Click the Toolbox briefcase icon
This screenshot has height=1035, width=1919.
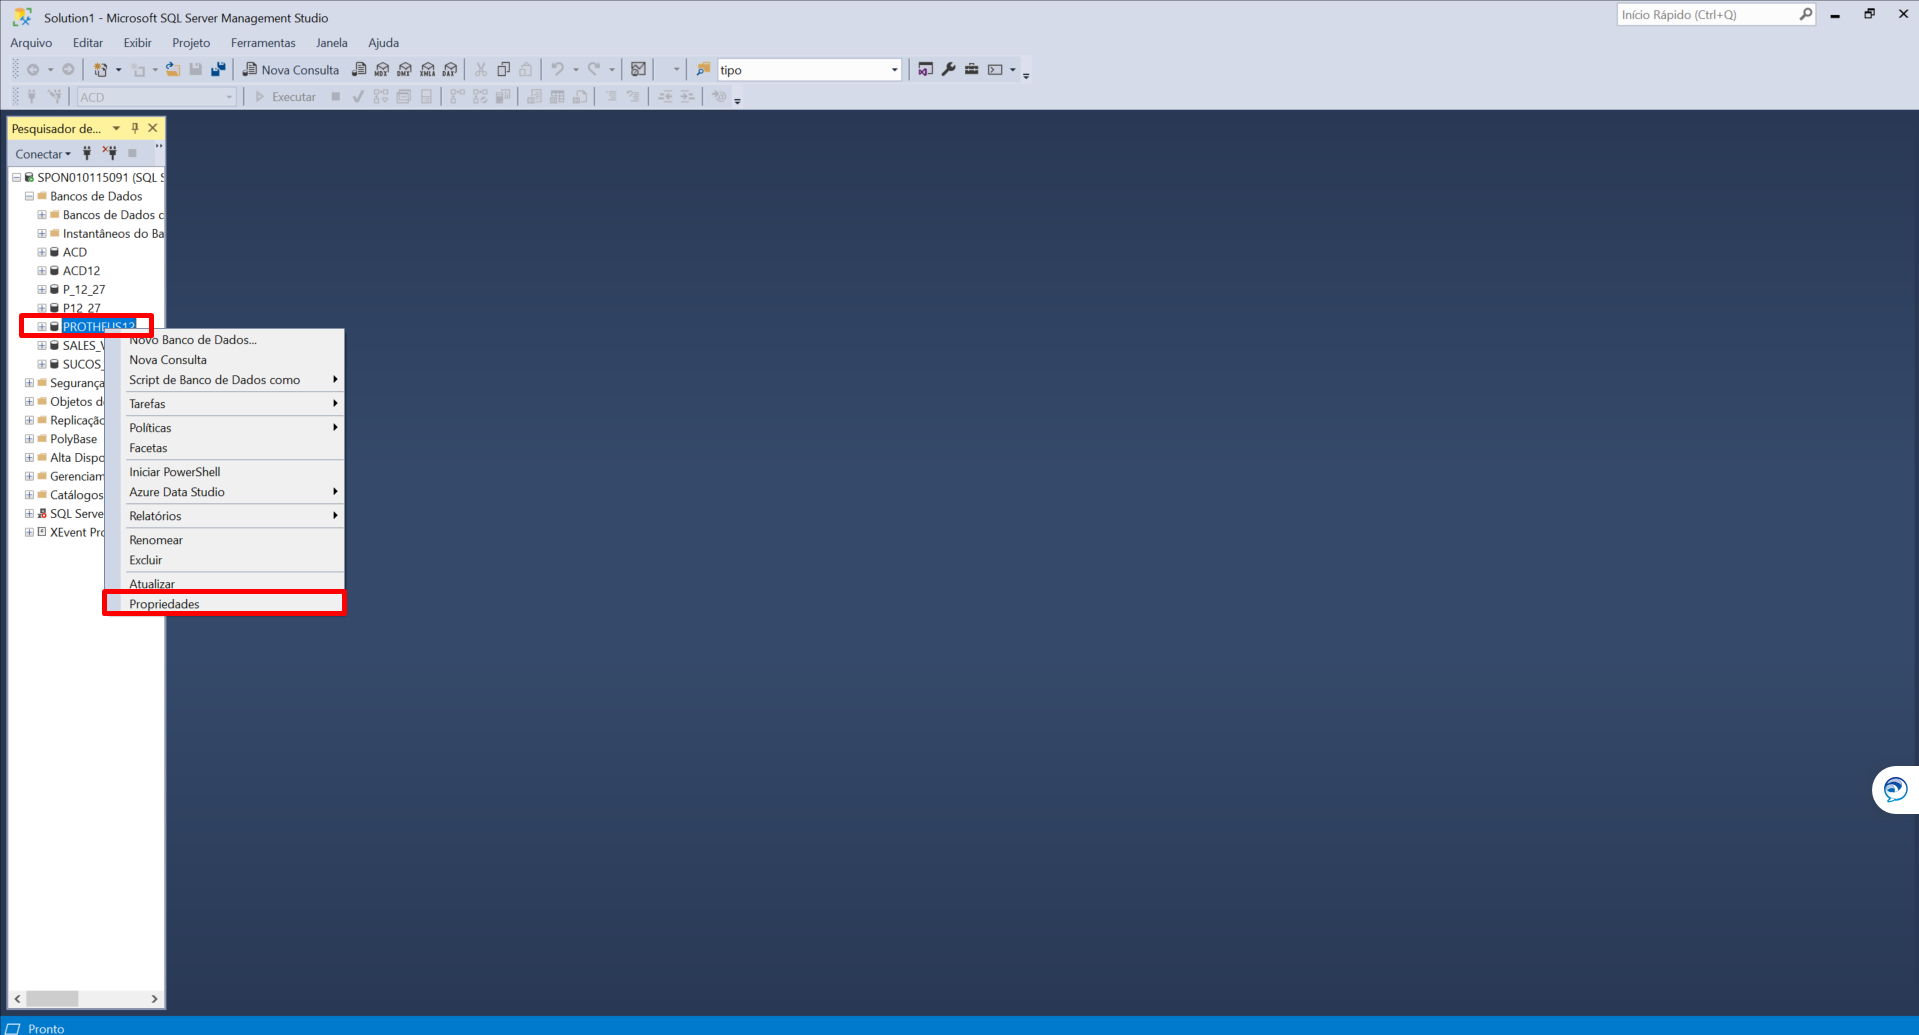tap(972, 70)
